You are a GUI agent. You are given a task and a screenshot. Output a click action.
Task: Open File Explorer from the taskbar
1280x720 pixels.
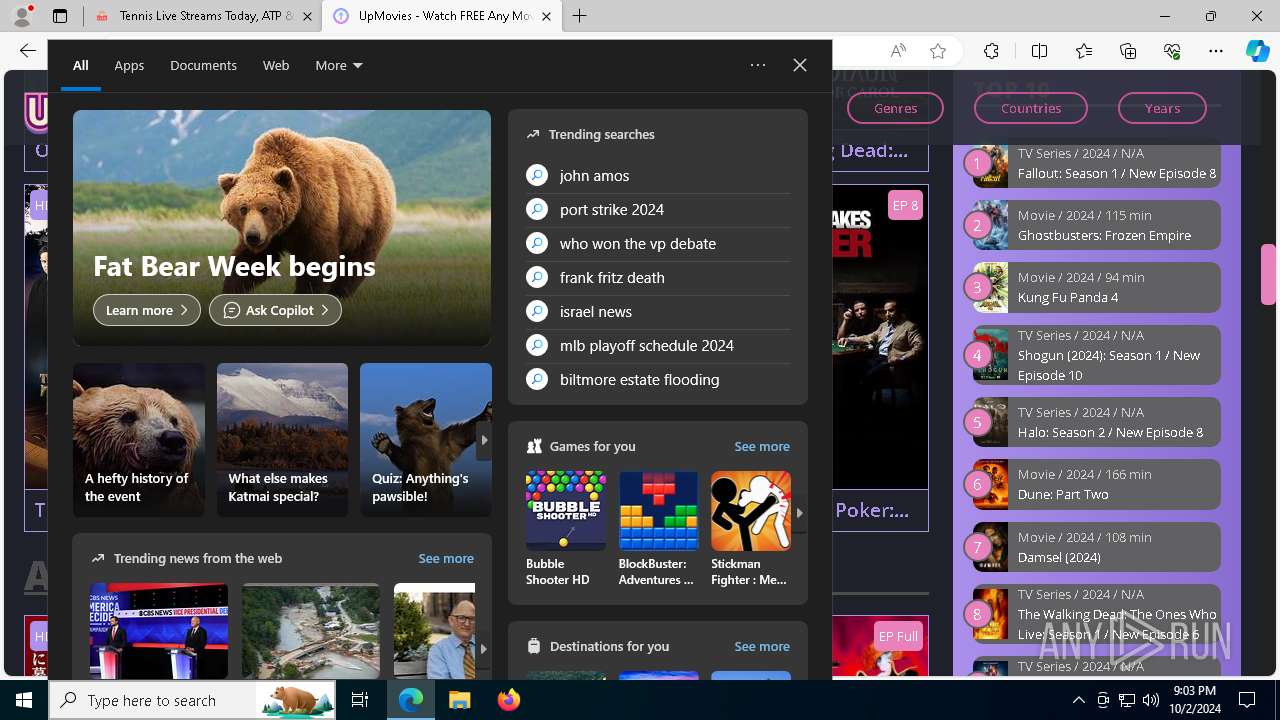[x=459, y=700]
